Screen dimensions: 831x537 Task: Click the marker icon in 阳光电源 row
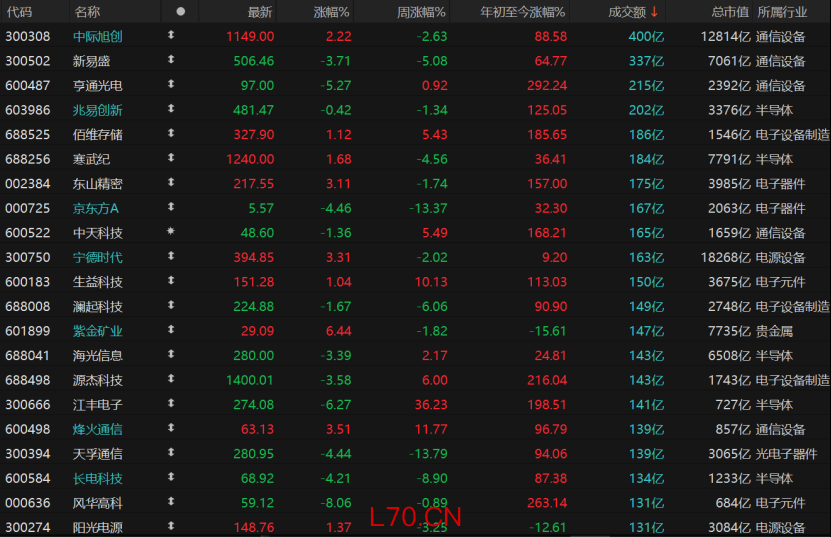pos(171,526)
